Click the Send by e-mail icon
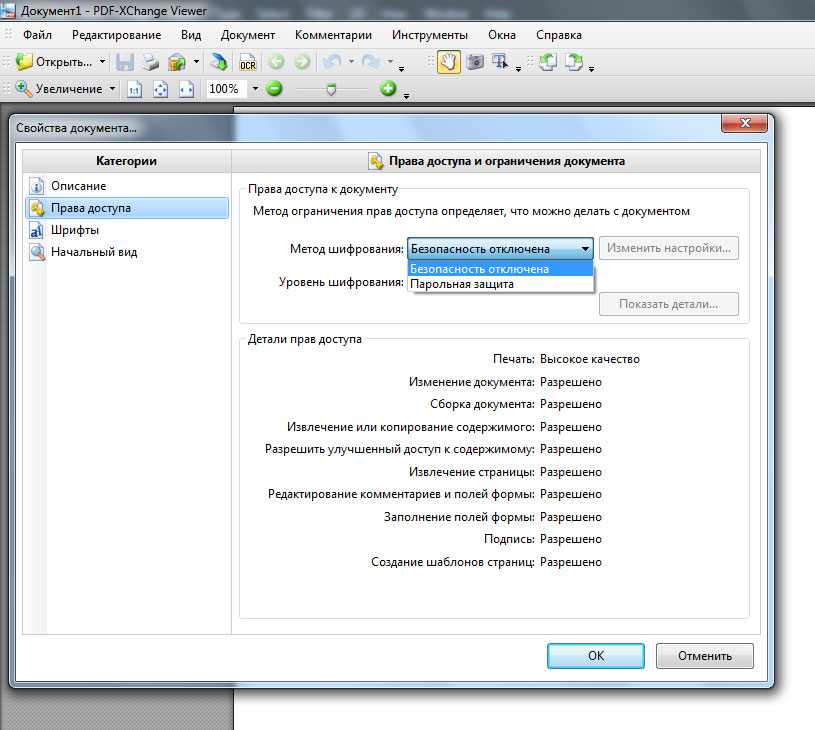This screenshot has height=730, width=815. [177, 62]
